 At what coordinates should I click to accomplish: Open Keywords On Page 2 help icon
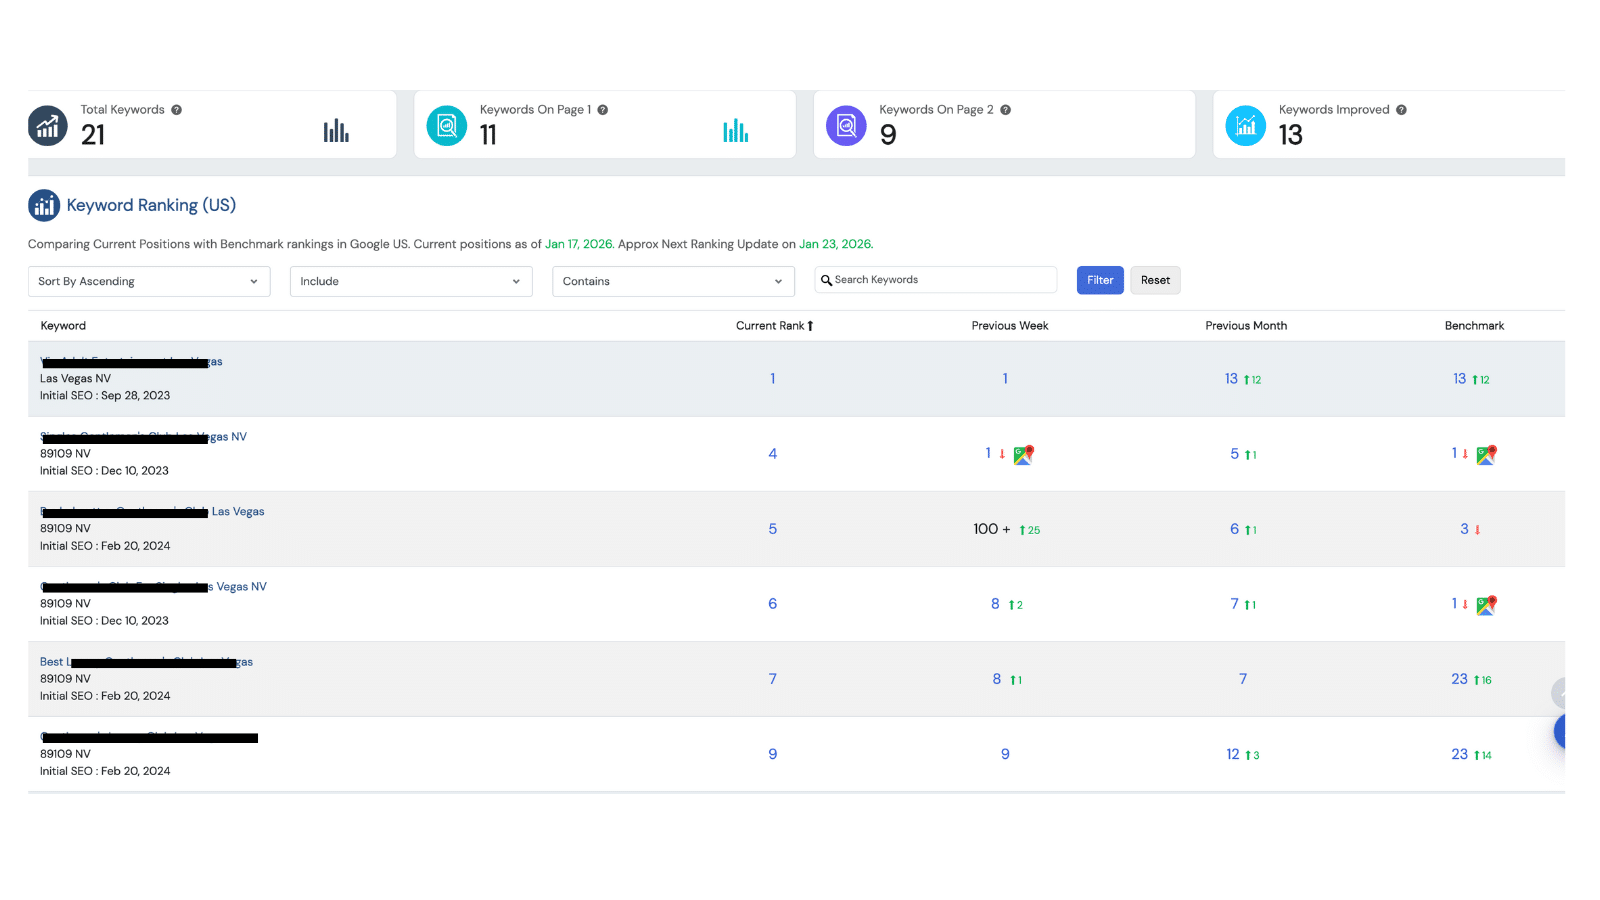click(1006, 110)
